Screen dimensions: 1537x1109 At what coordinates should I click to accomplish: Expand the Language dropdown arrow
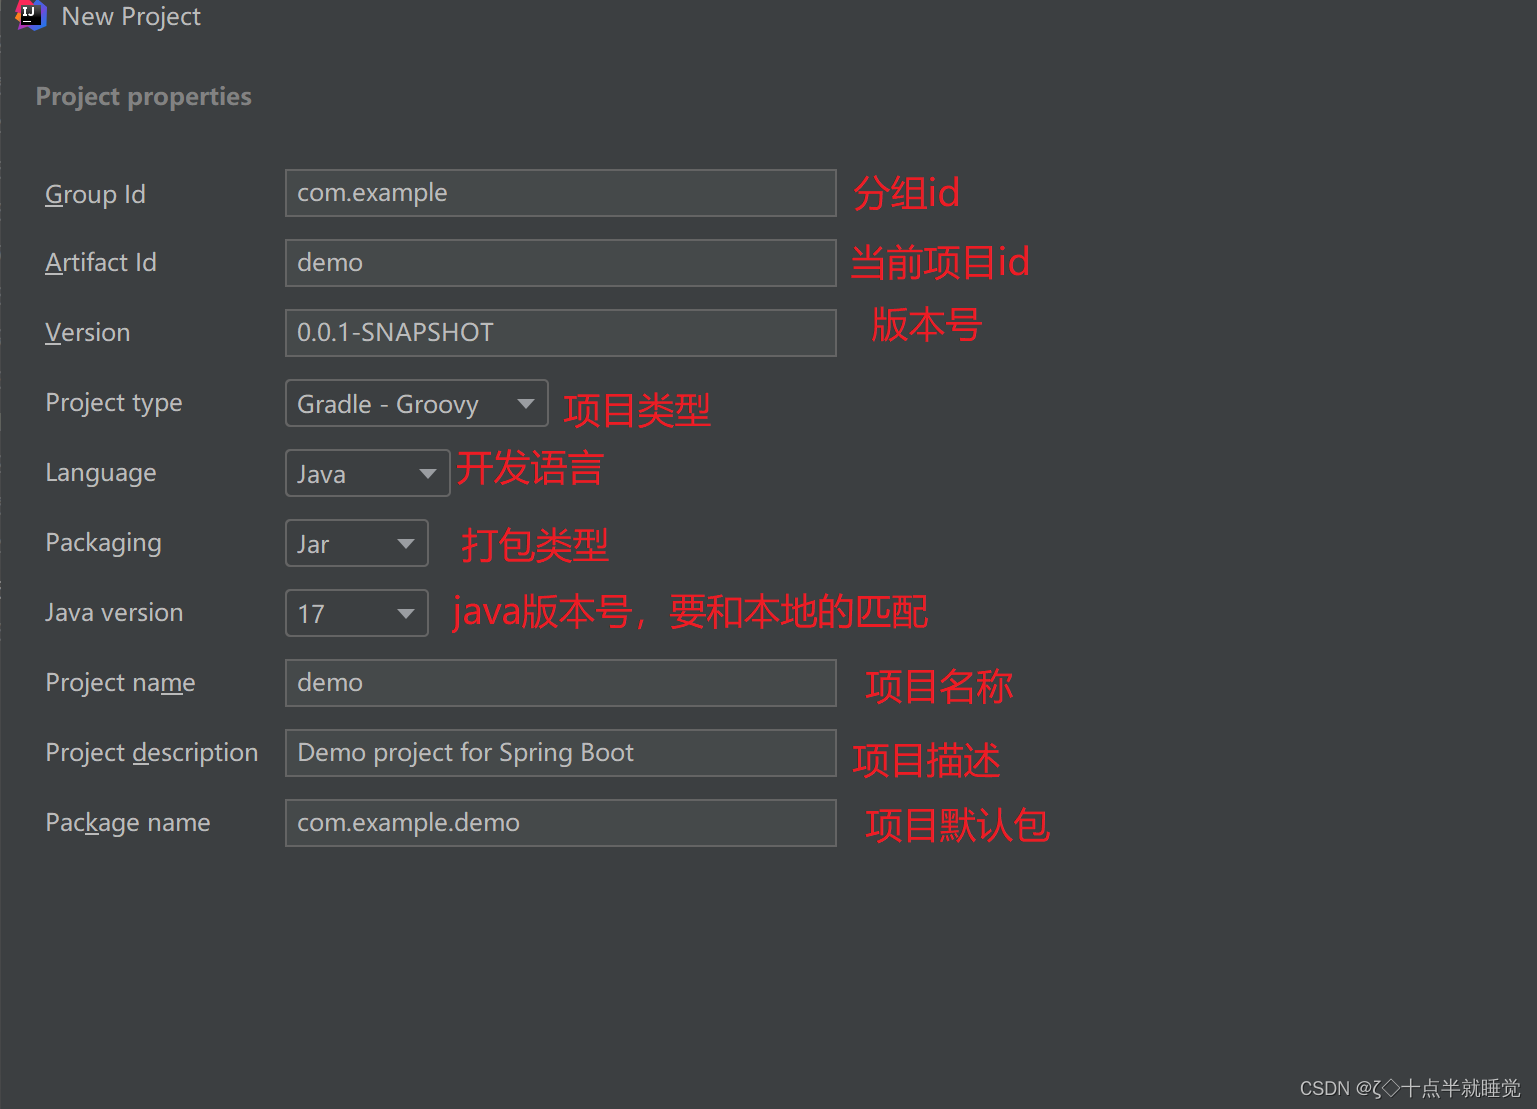pos(428,474)
